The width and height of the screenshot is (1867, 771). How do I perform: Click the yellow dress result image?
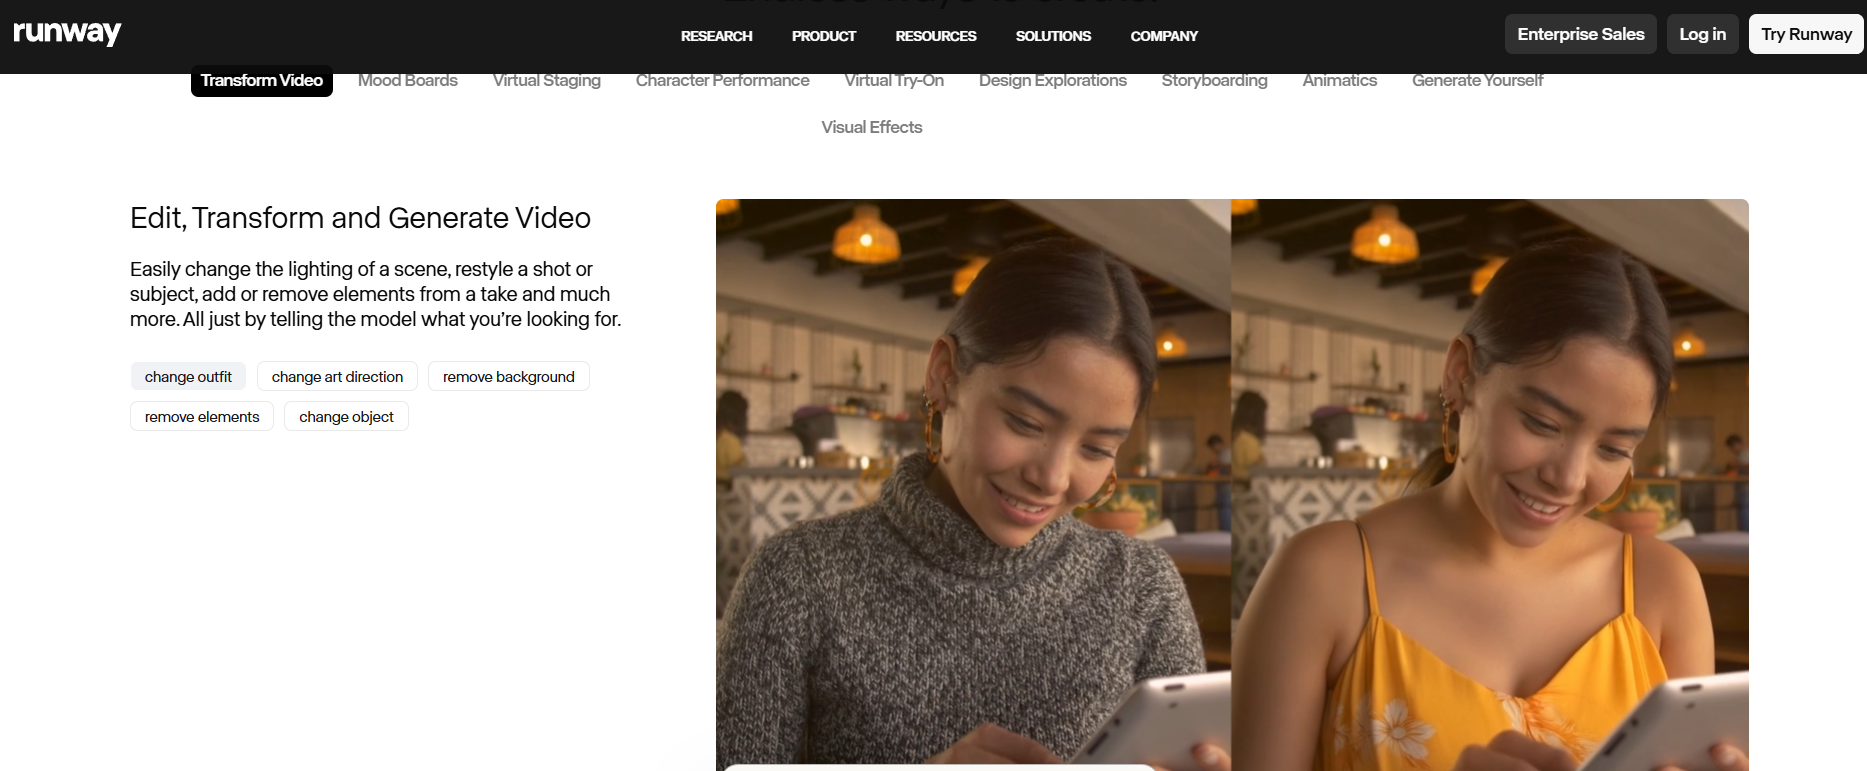(1489, 484)
